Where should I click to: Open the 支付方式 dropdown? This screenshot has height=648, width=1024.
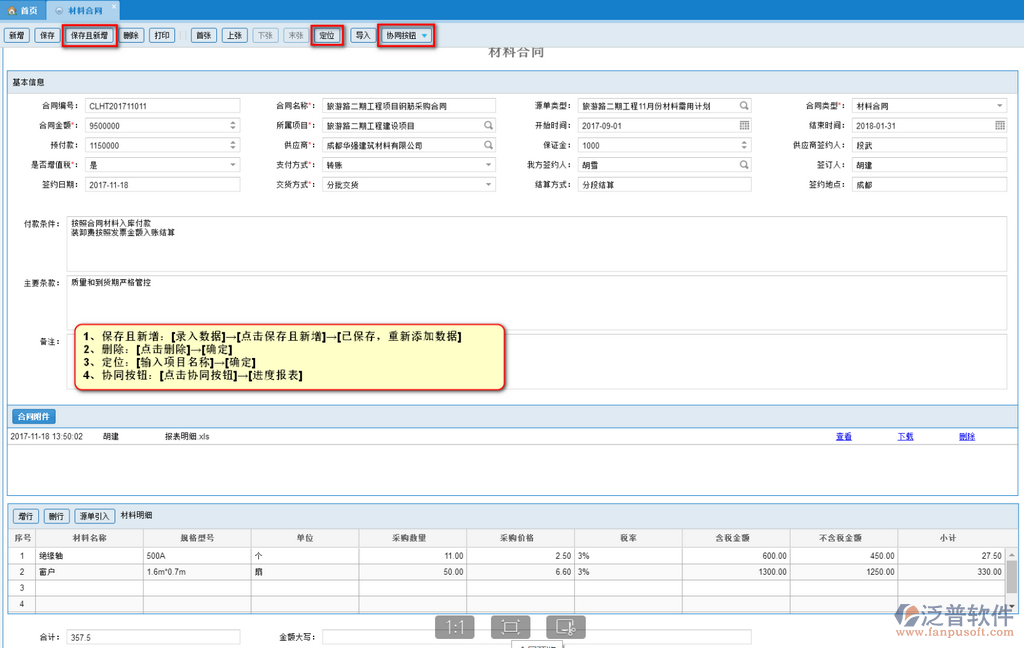tap(488, 165)
